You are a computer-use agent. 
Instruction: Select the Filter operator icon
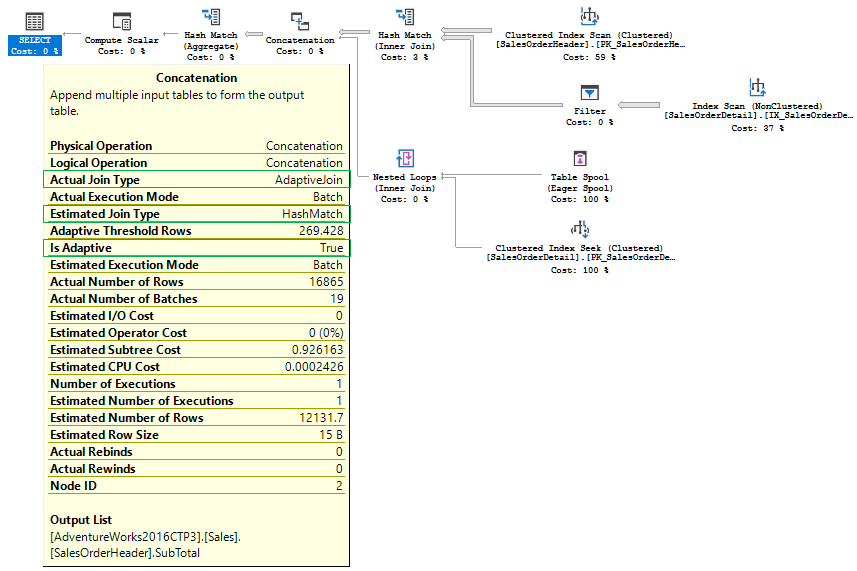click(x=589, y=92)
